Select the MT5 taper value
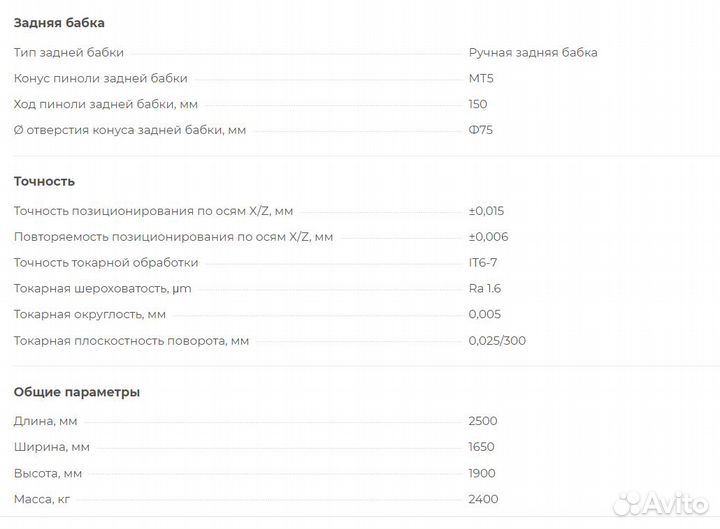 point(481,78)
